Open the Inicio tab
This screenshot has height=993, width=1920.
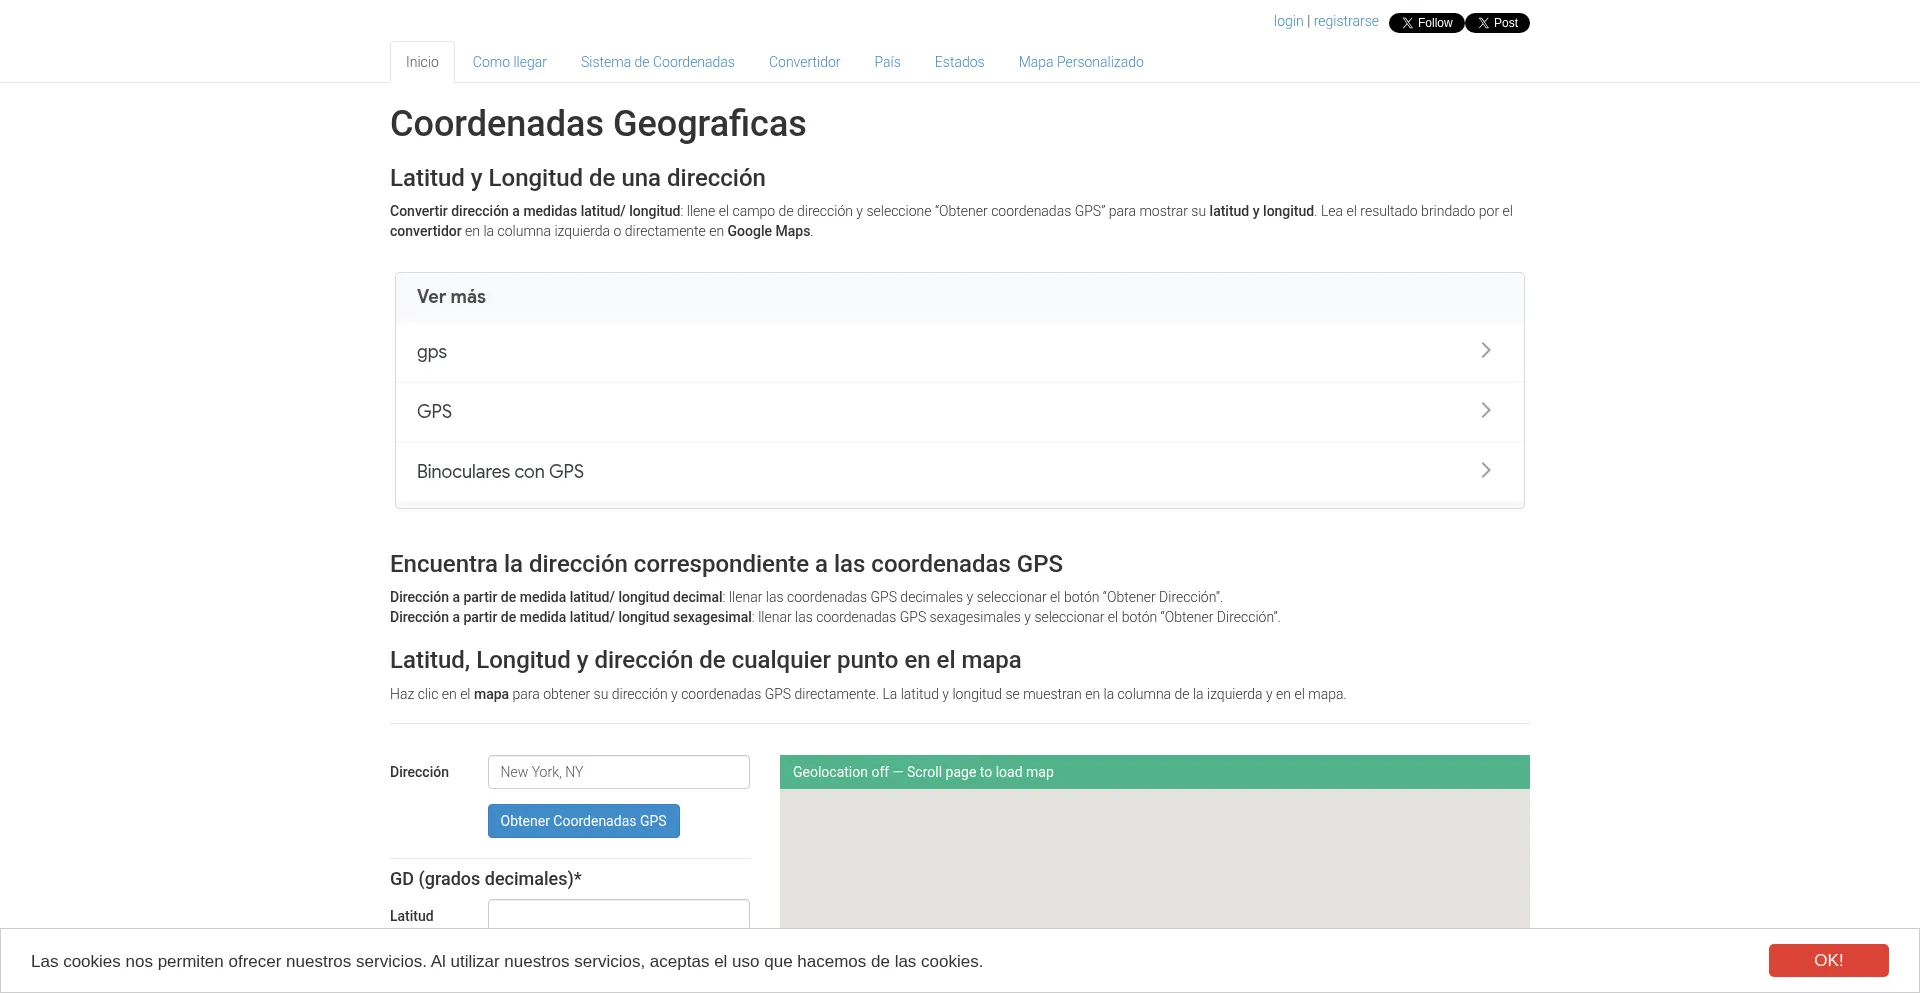pyautogui.click(x=422, y=62)
